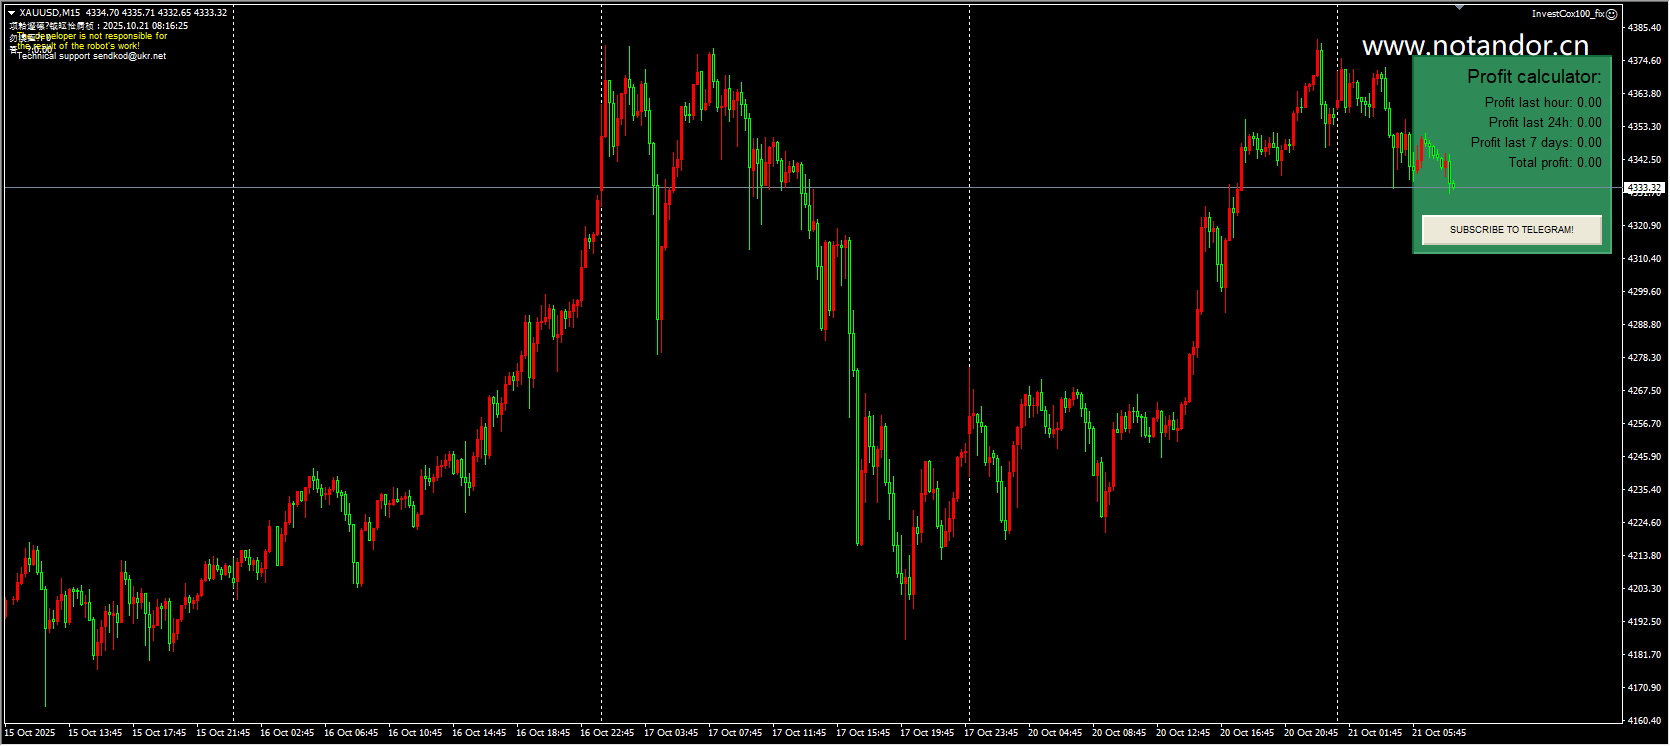Screen dimensions: 1670x746
Task: Click the Profit calculator: heading
Action: click(x=1534, y=77)
